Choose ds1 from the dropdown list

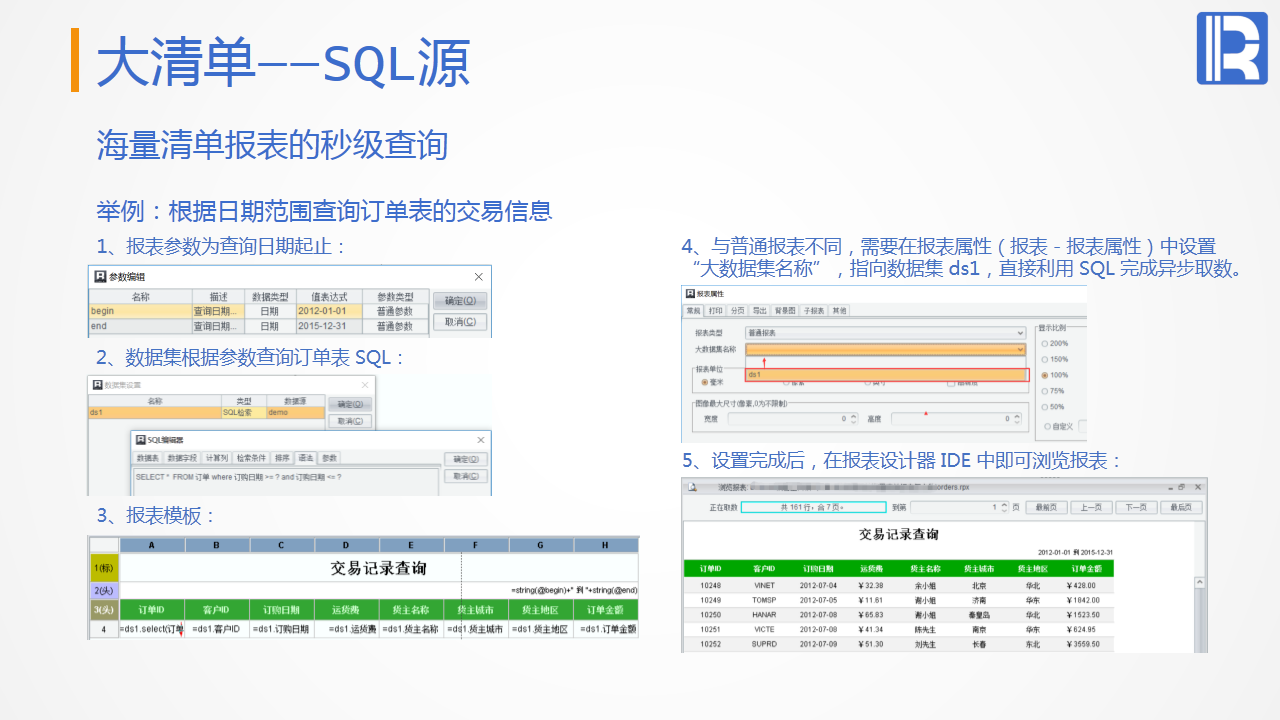tap(886, 374)
